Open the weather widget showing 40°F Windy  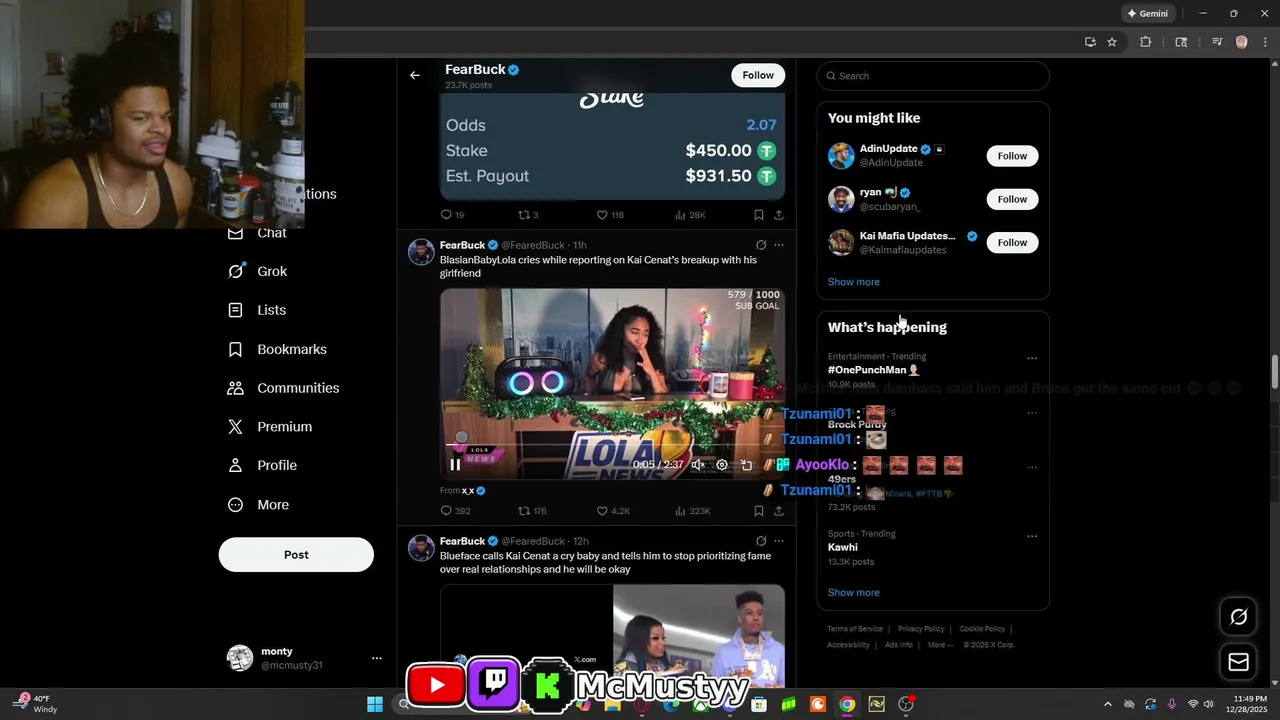coord(37,704)
